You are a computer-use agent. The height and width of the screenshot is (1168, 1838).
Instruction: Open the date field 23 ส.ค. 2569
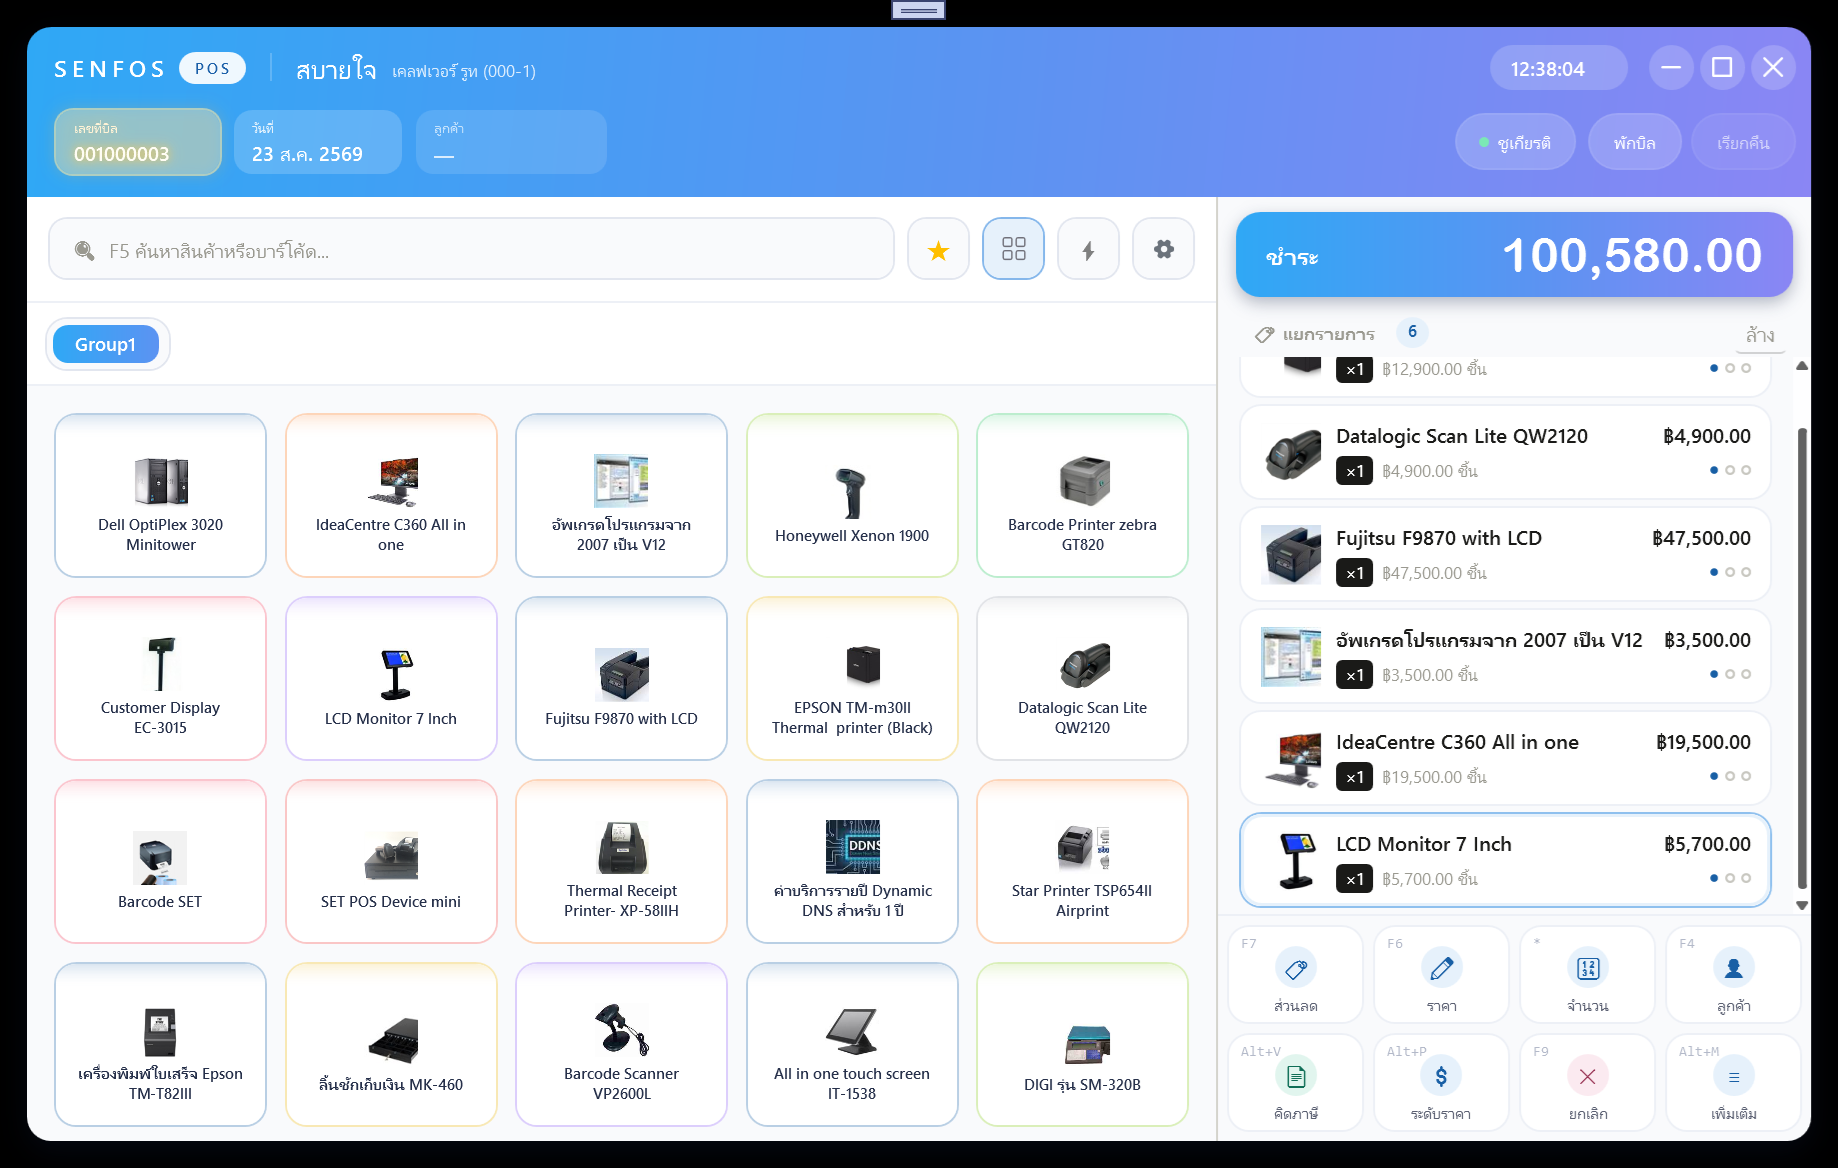[318, 142]
